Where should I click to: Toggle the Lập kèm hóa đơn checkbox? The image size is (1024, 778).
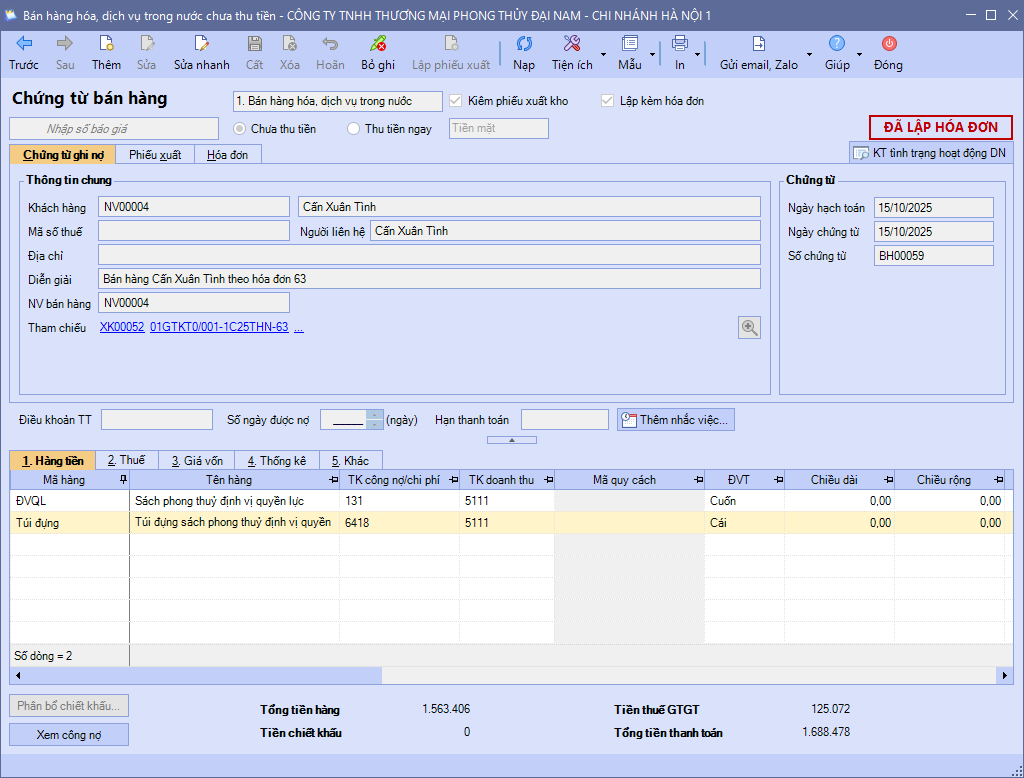pyautogui.click(x=607, y=101)
